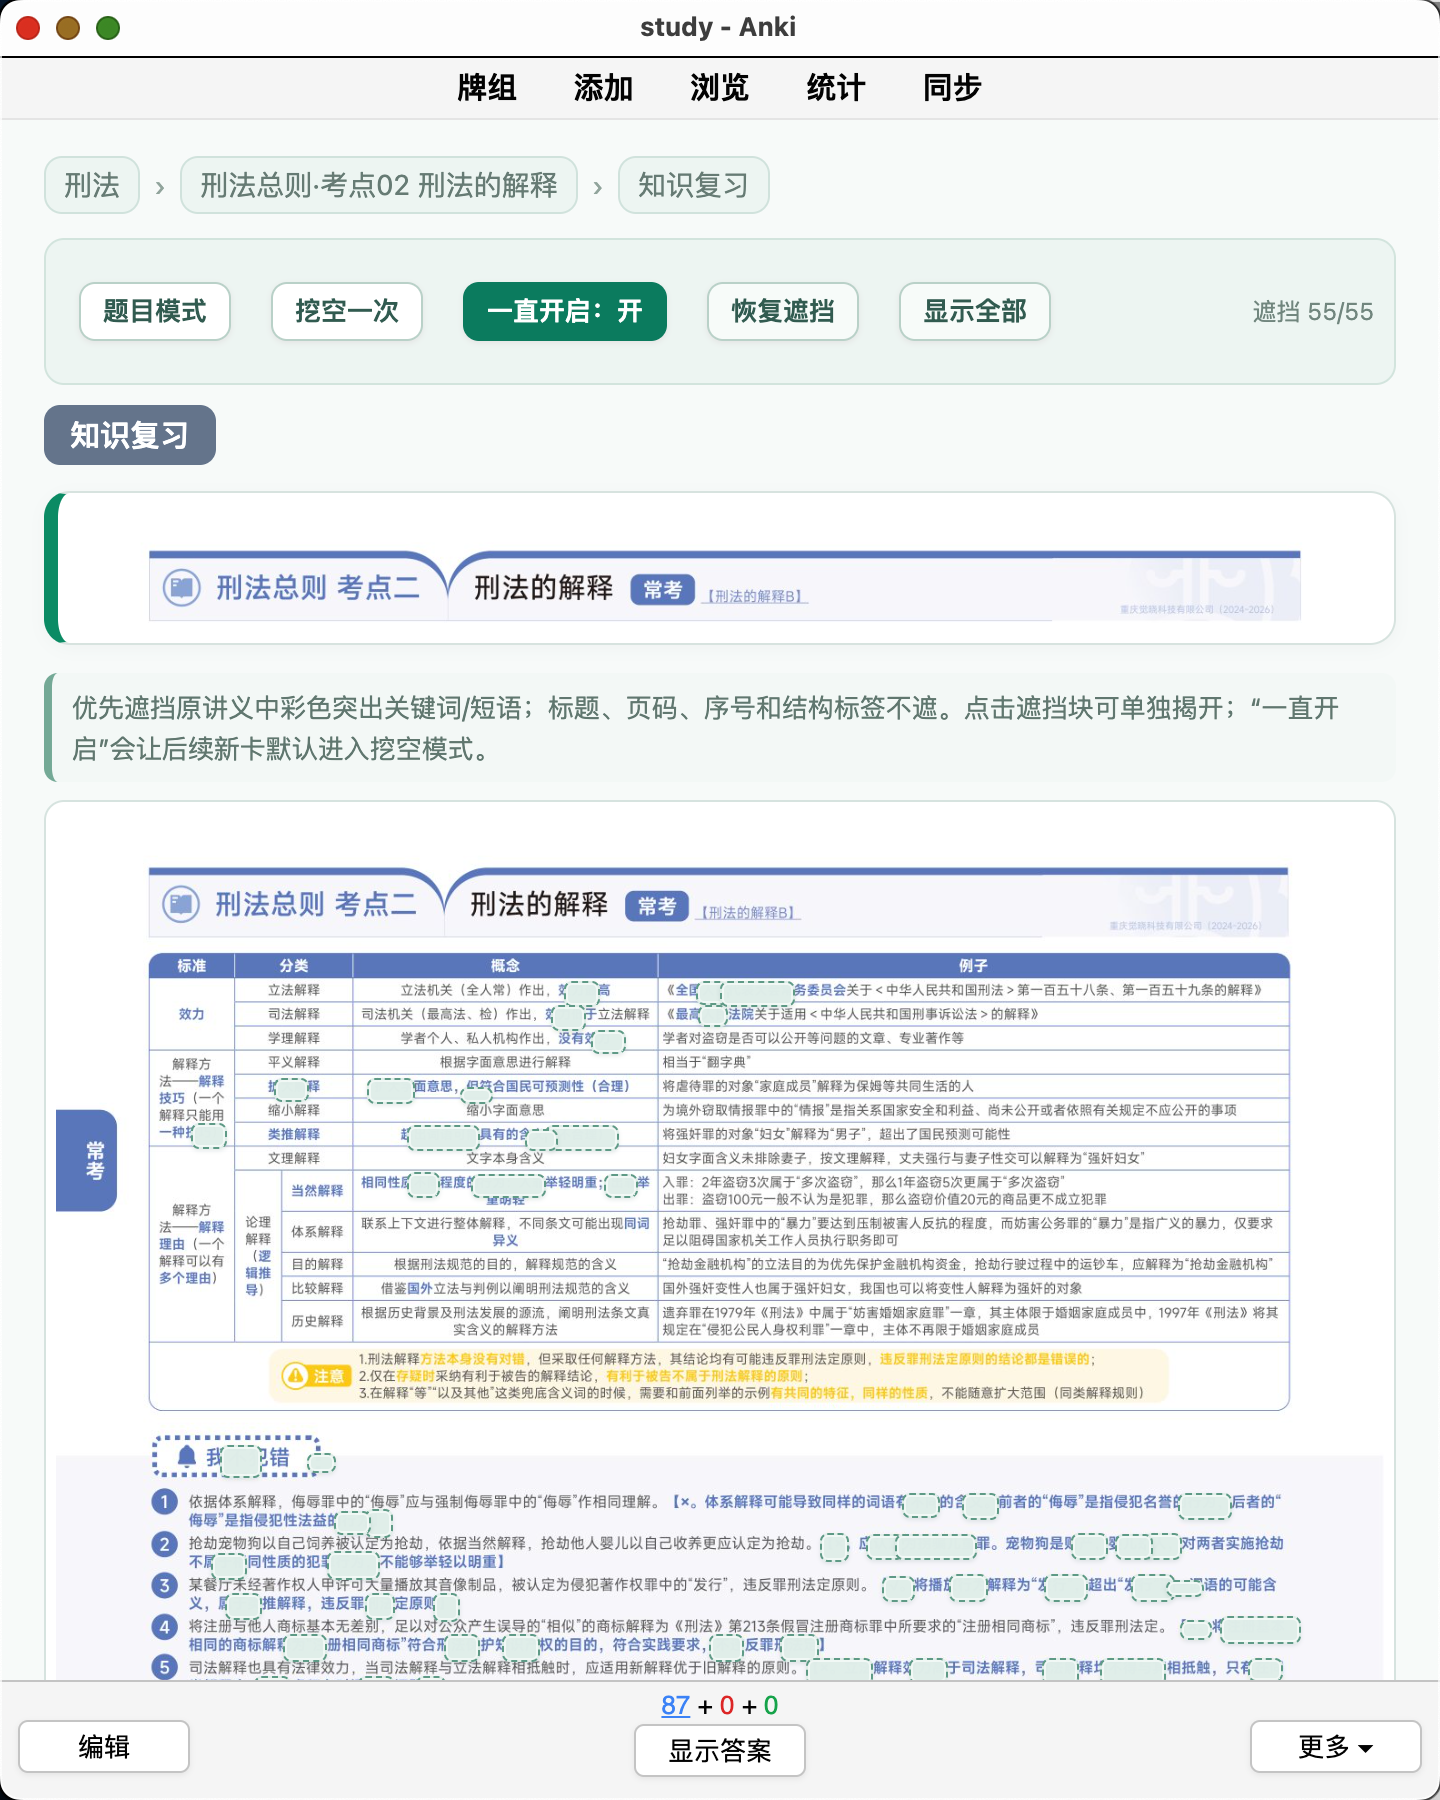1440x1800 pixels.
Task: Select the 刑法总则·考点02 刑法的解释 breadcrumb
Action: (379, 185)
